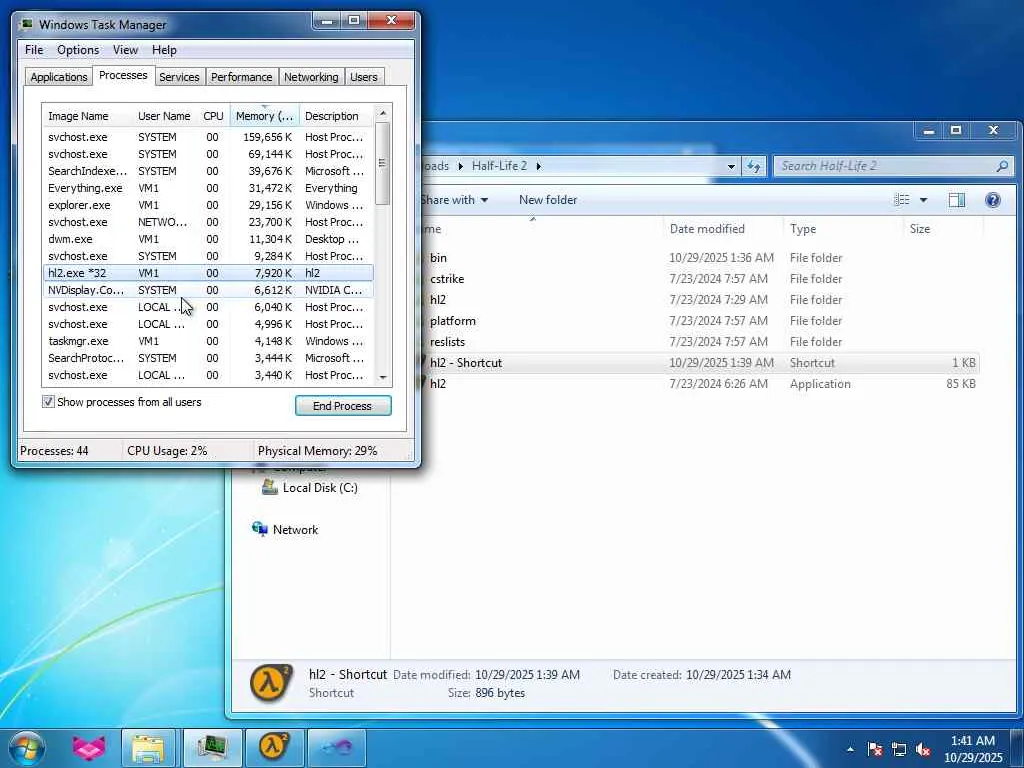Select the hl2 Application file
The height and width of the screenshot is (768, 1024).
[x=699, y=383]
